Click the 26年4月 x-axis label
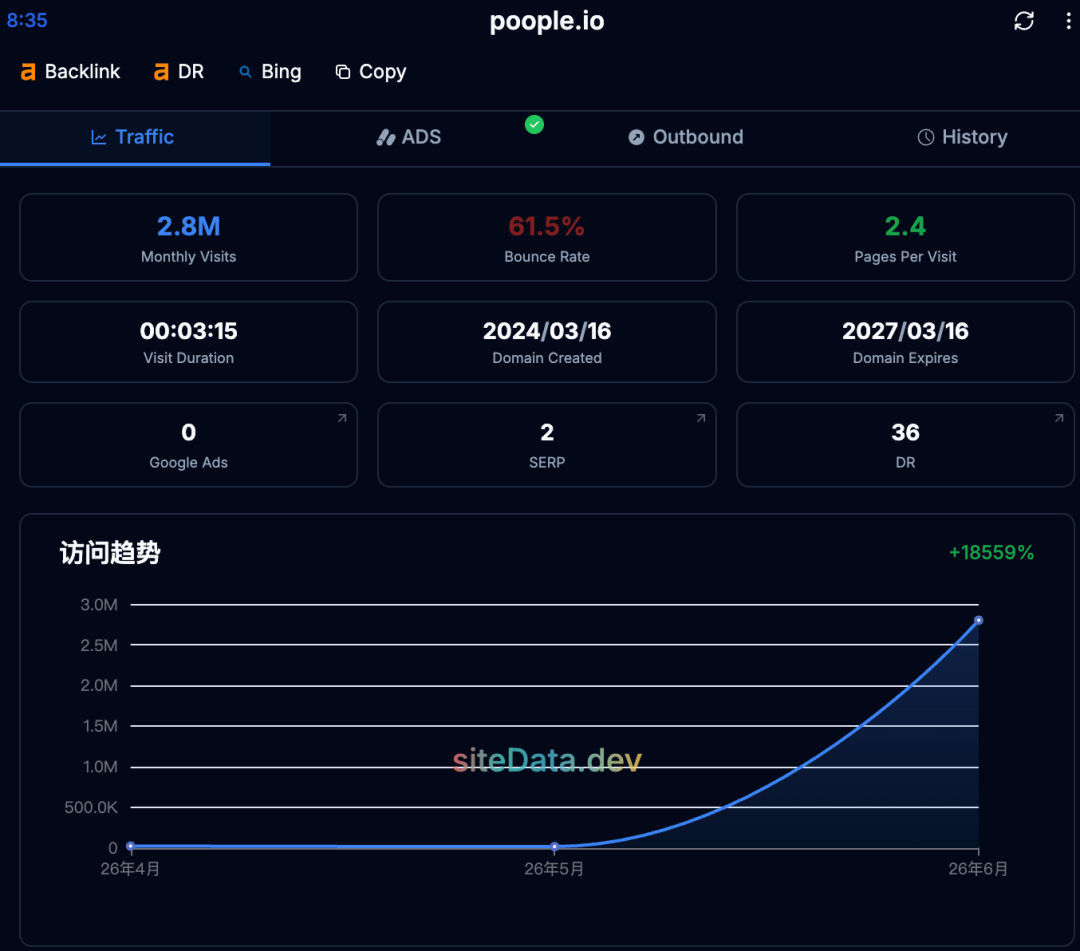 click(130, 869)
